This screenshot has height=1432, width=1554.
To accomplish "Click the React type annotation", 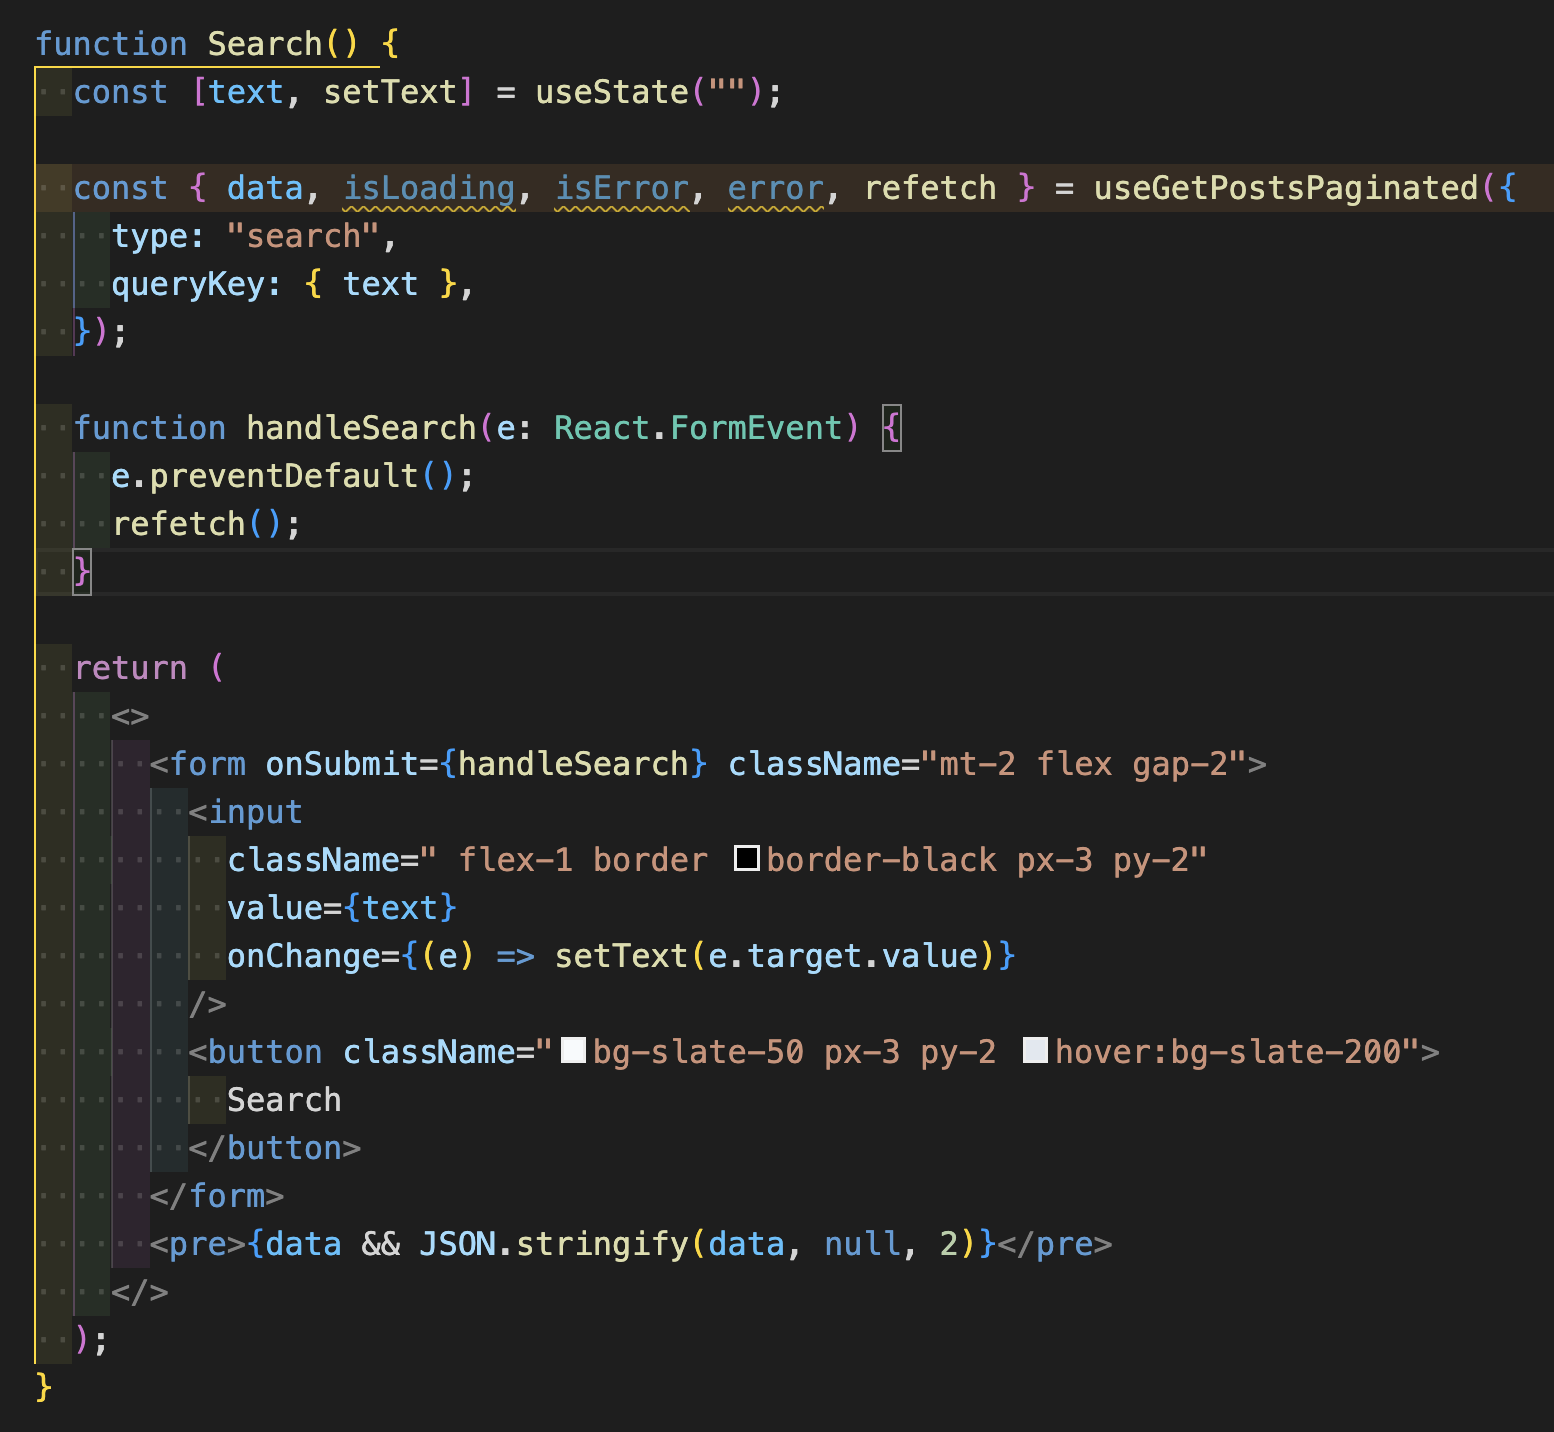I will [602, 428].
